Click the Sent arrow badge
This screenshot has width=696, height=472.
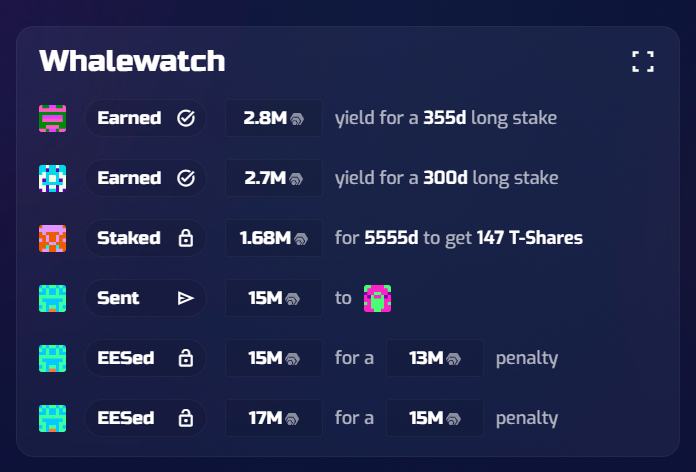(145, 298)
